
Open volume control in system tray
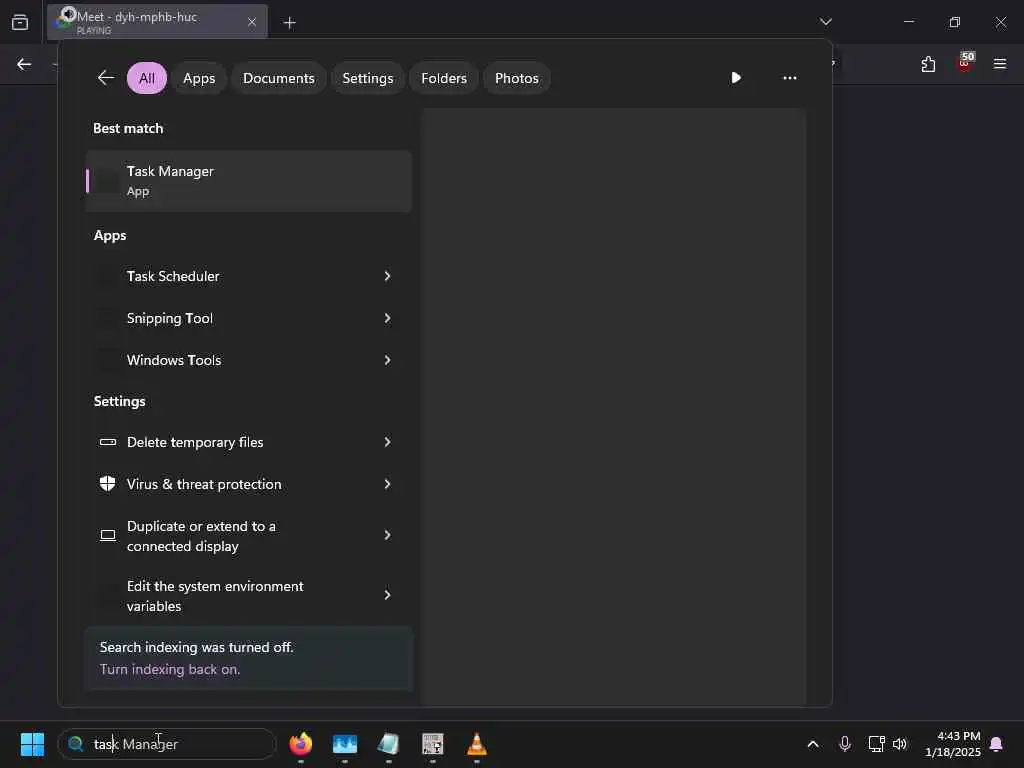[x=900, y=744]
